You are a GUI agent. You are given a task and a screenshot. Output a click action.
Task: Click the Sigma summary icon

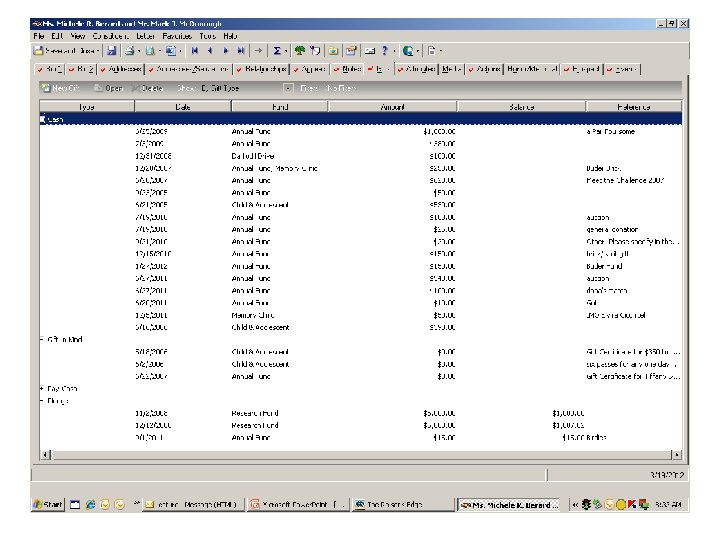[277, 51]
